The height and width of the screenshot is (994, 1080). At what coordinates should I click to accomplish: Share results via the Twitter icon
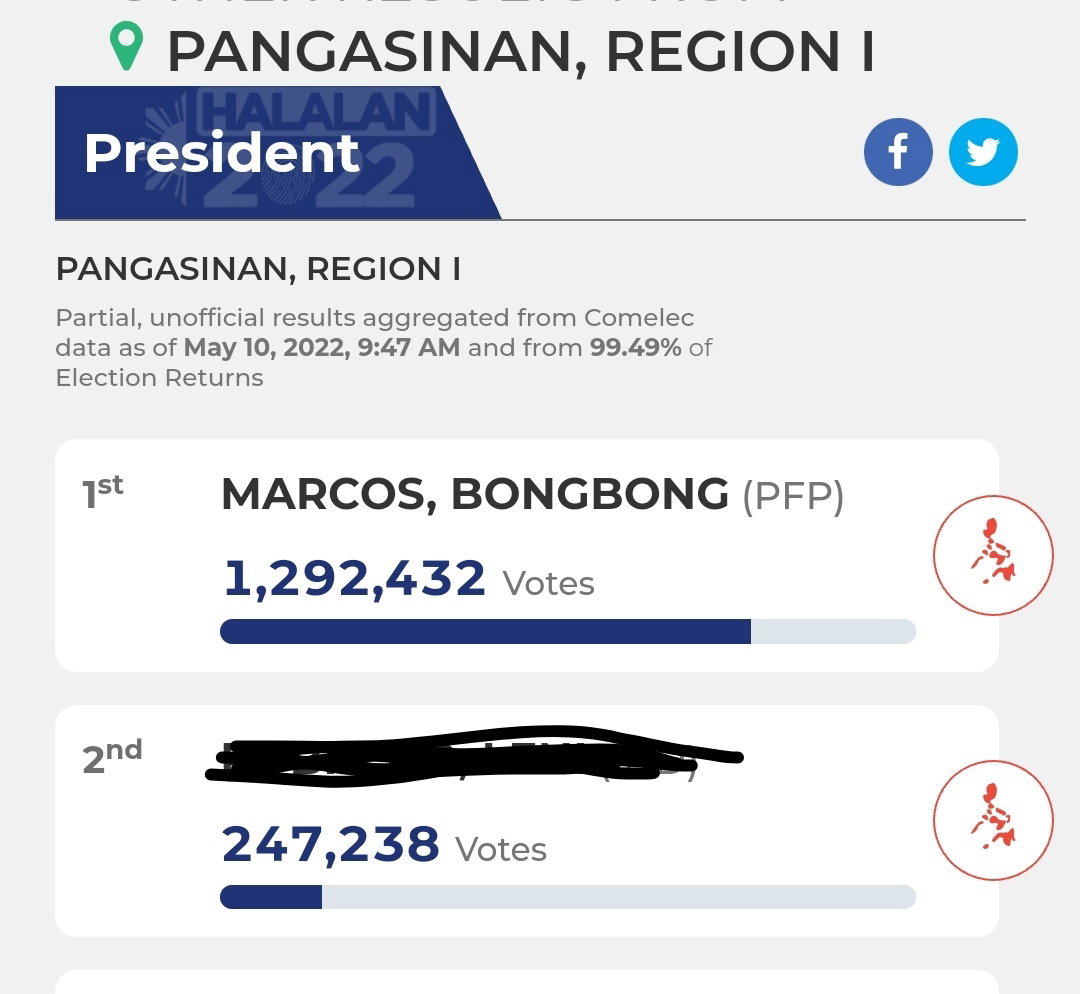point(983,152)
